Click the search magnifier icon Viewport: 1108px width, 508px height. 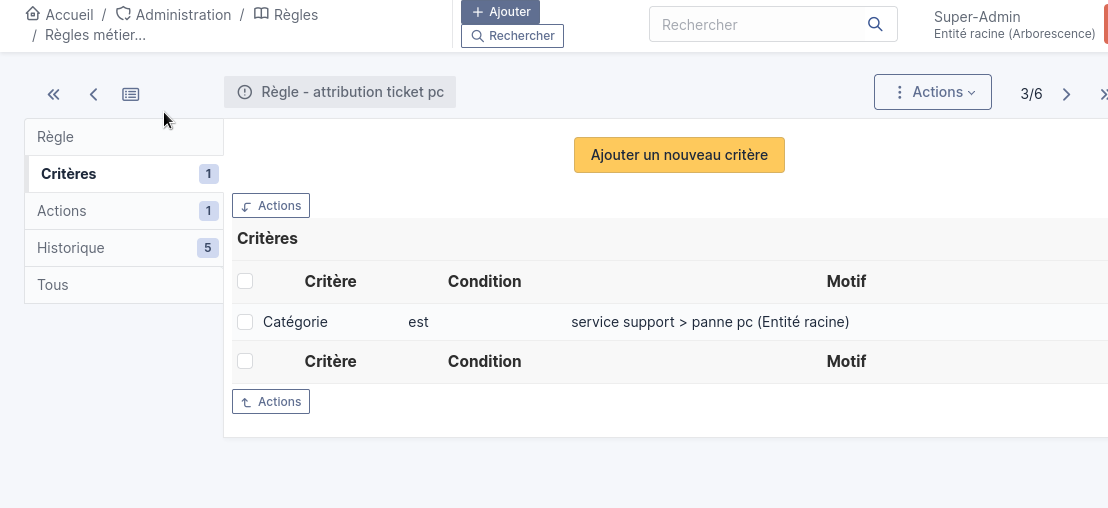point(875,24)
